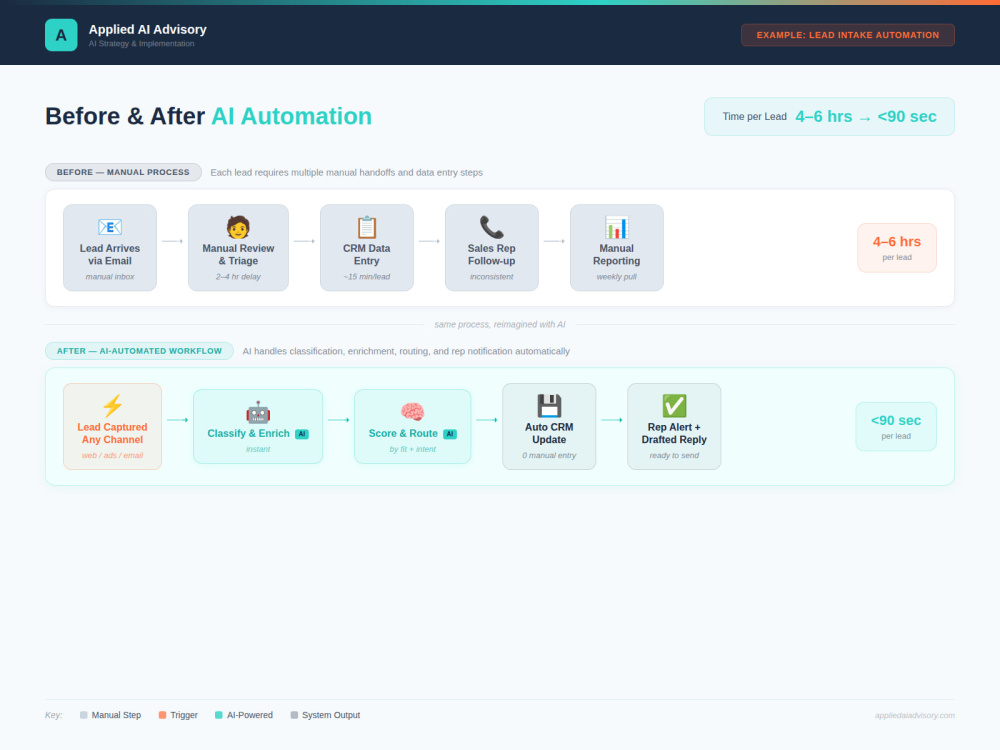The height and width of the screenshot is (750, 1000).
Task: Click the "Classify & Enrich" title text
Action: [x=249, y=434]
